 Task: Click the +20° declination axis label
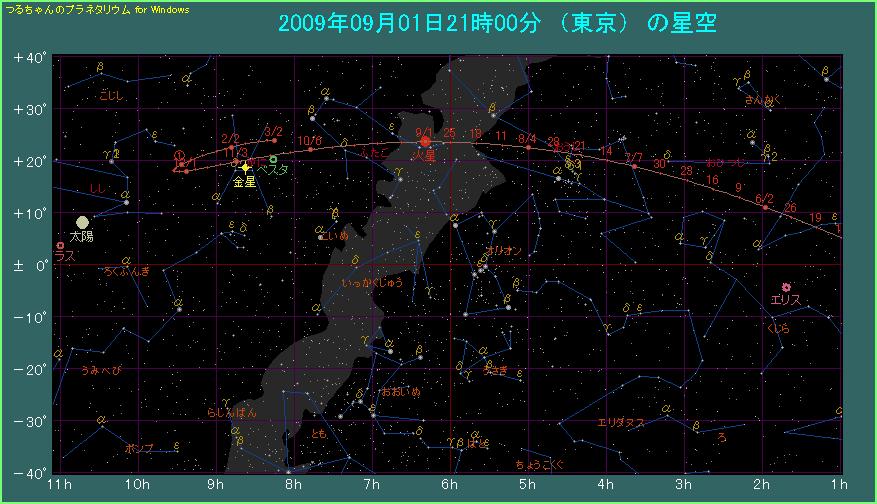pyautogui.click(x=30, y=161)
